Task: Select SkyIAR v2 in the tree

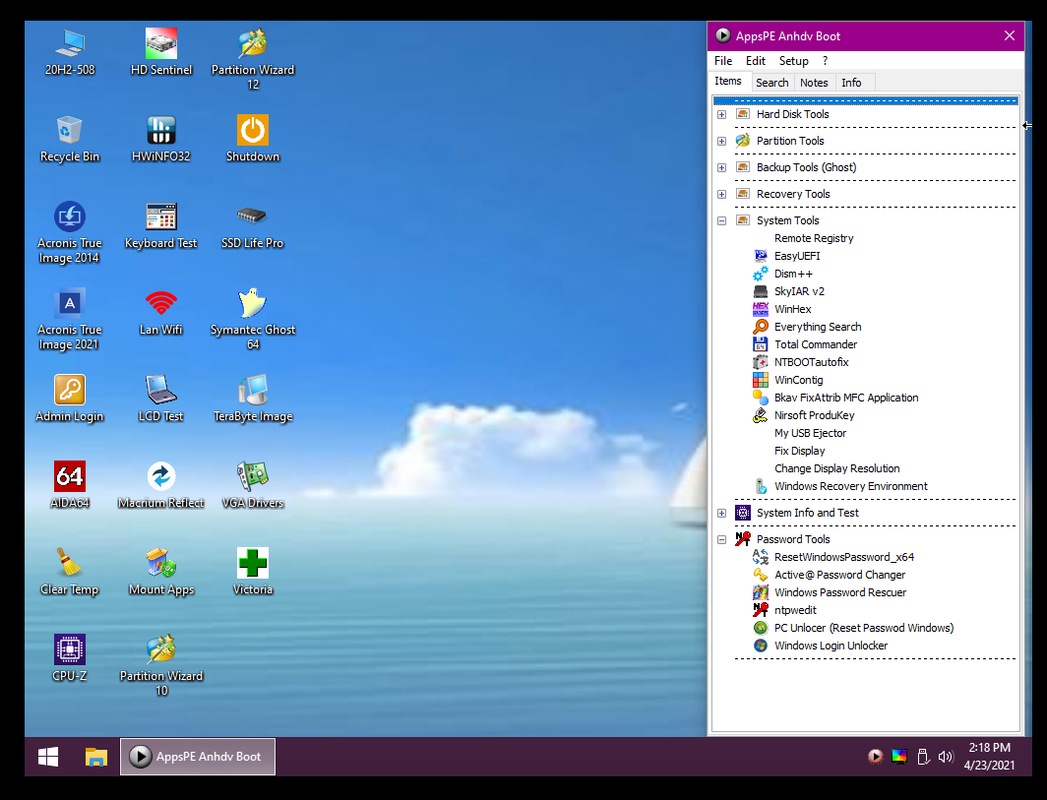Action: [799, 292]
